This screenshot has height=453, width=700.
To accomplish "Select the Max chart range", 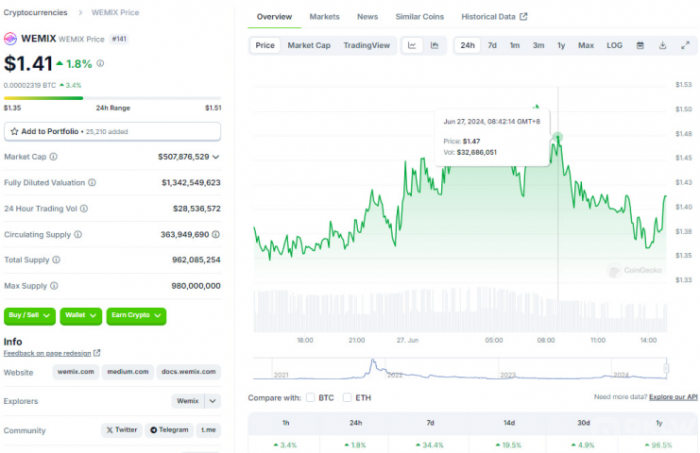I will [586, 46].
